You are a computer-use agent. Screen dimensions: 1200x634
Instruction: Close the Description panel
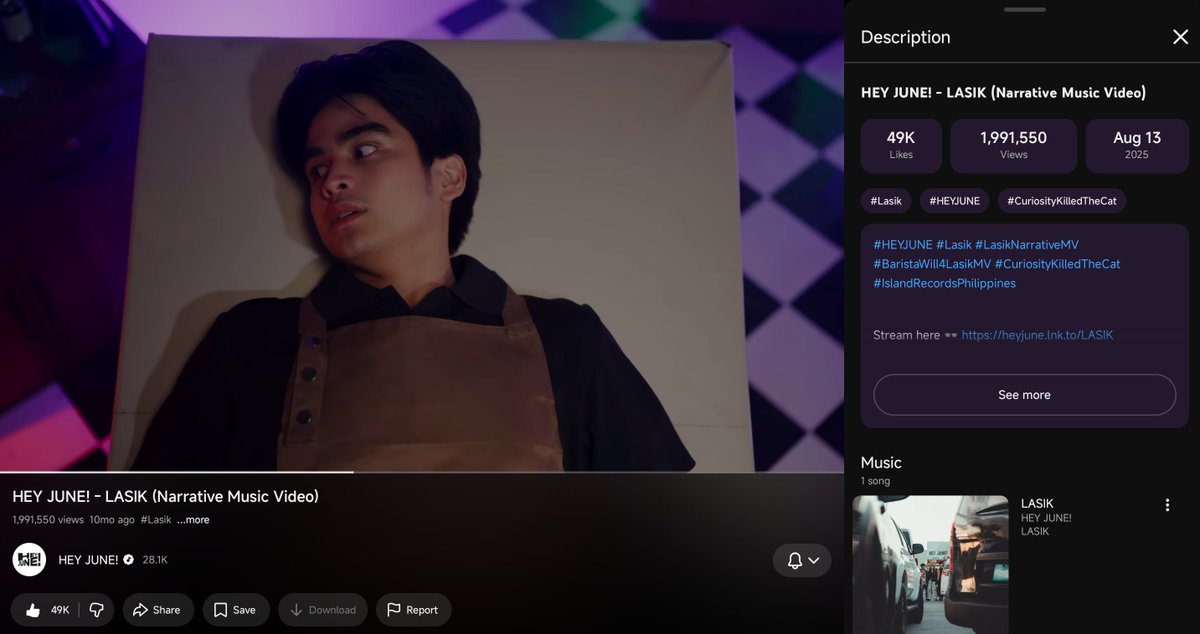(1180, 37)
